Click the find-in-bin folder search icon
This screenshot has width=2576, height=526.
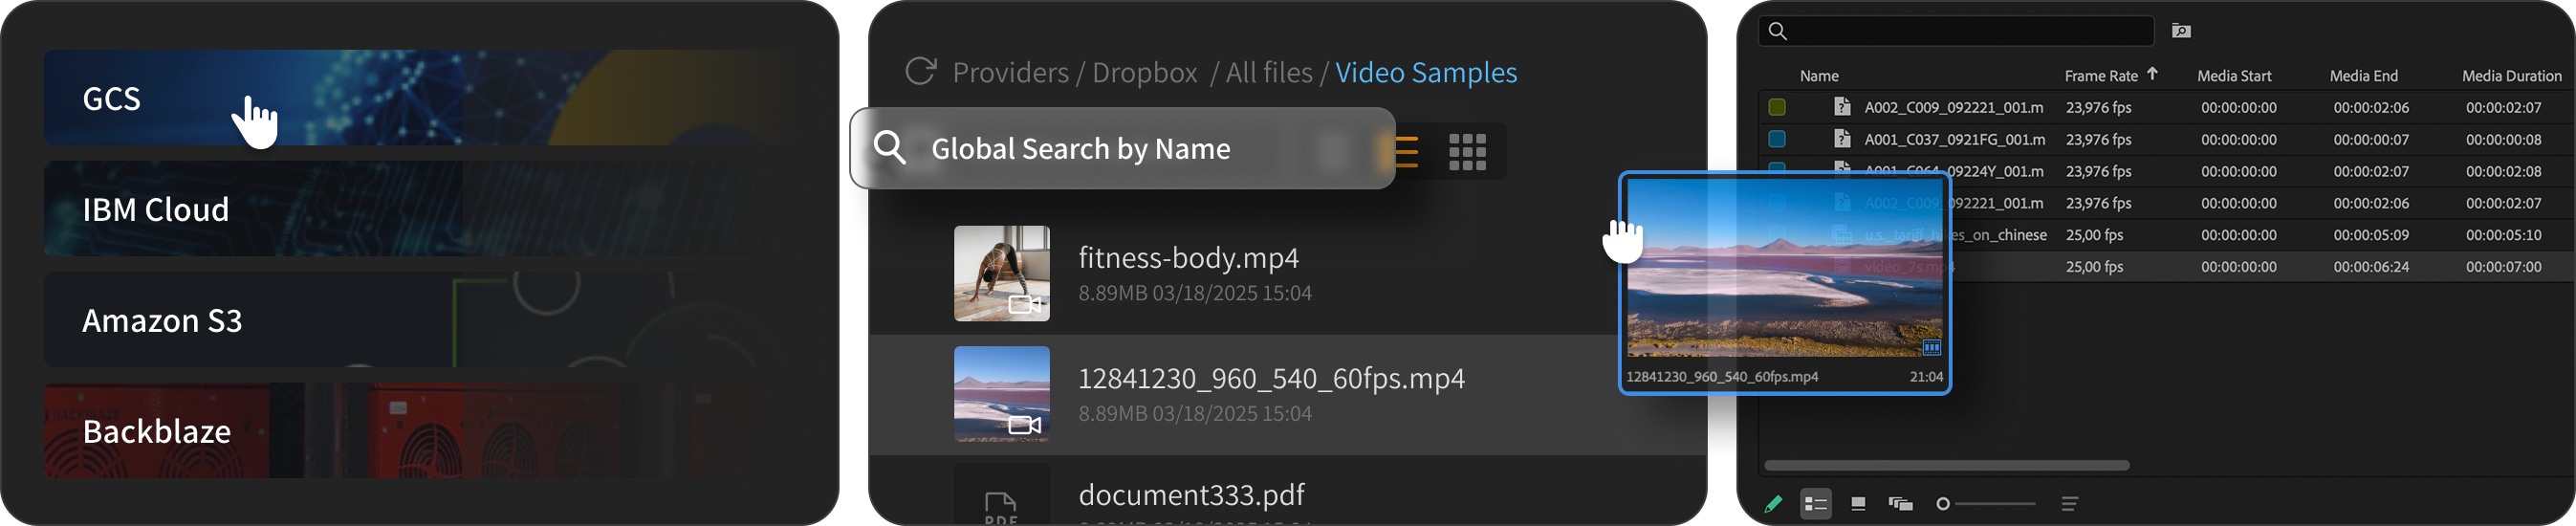[2181, 31]
